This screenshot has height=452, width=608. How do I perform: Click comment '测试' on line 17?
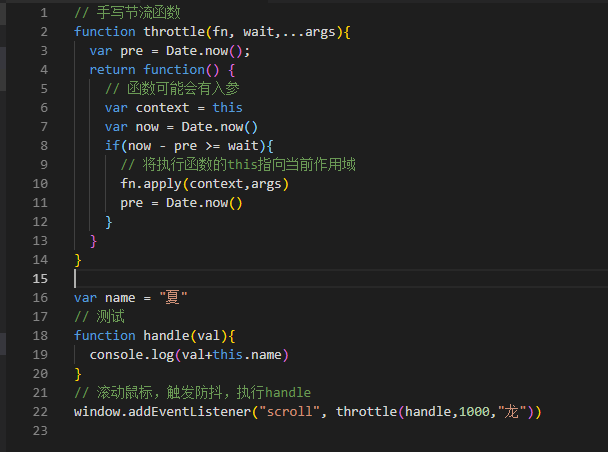[111, 317]
